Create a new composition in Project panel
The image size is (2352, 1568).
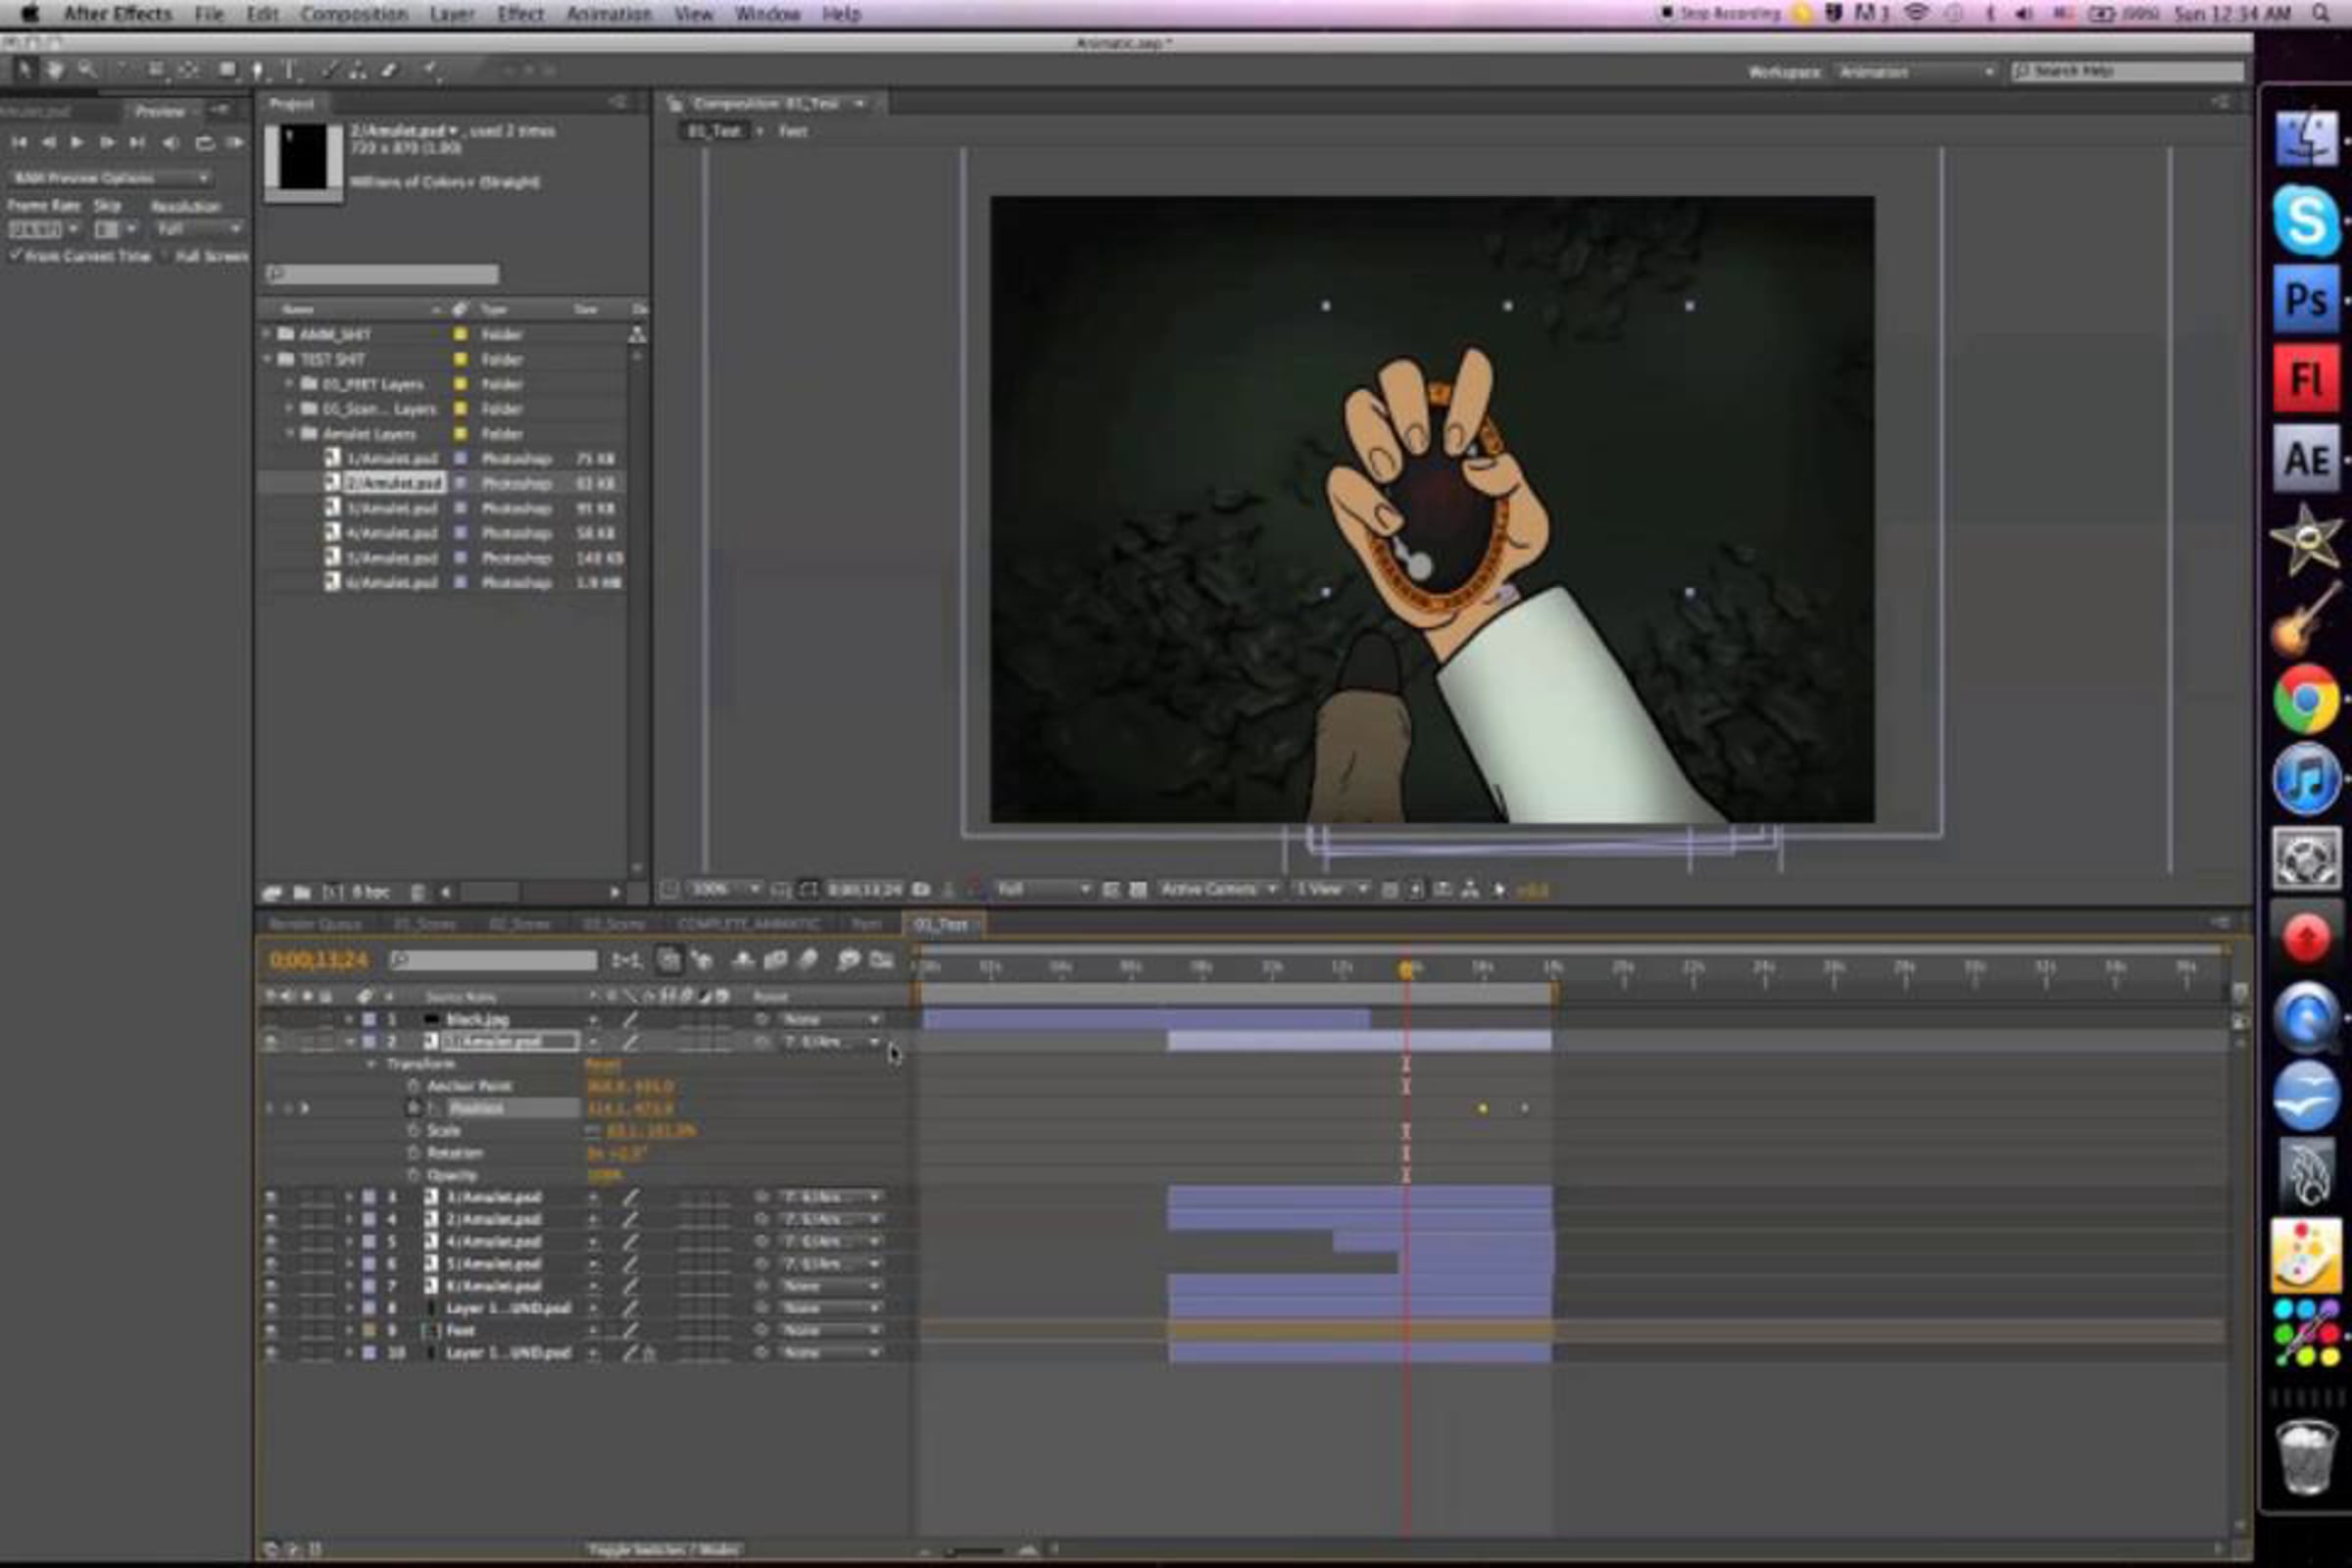click(333, 892)
